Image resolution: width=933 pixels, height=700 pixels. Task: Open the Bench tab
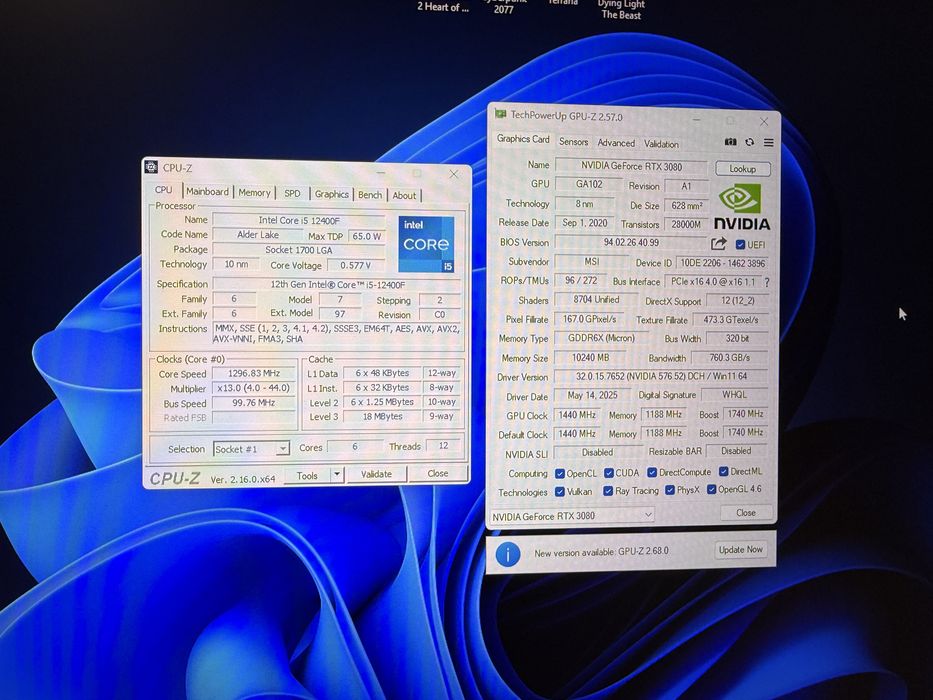point(370,195)
